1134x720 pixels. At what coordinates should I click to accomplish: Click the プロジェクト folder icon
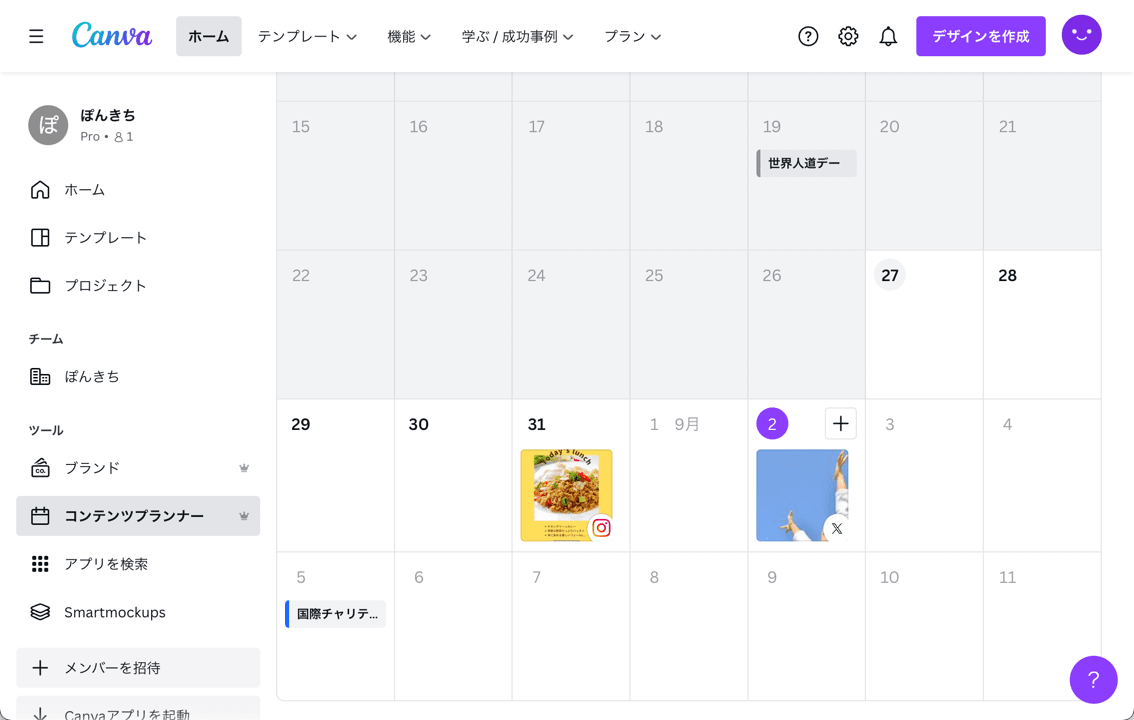click(x=40, y=286)
